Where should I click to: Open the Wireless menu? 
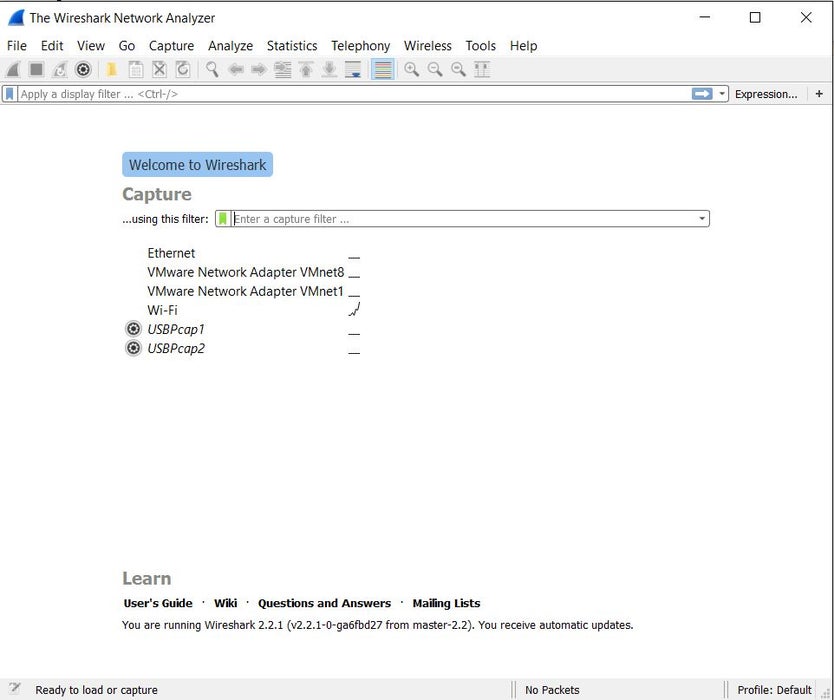pyautogui.click(x=428, y=46)
